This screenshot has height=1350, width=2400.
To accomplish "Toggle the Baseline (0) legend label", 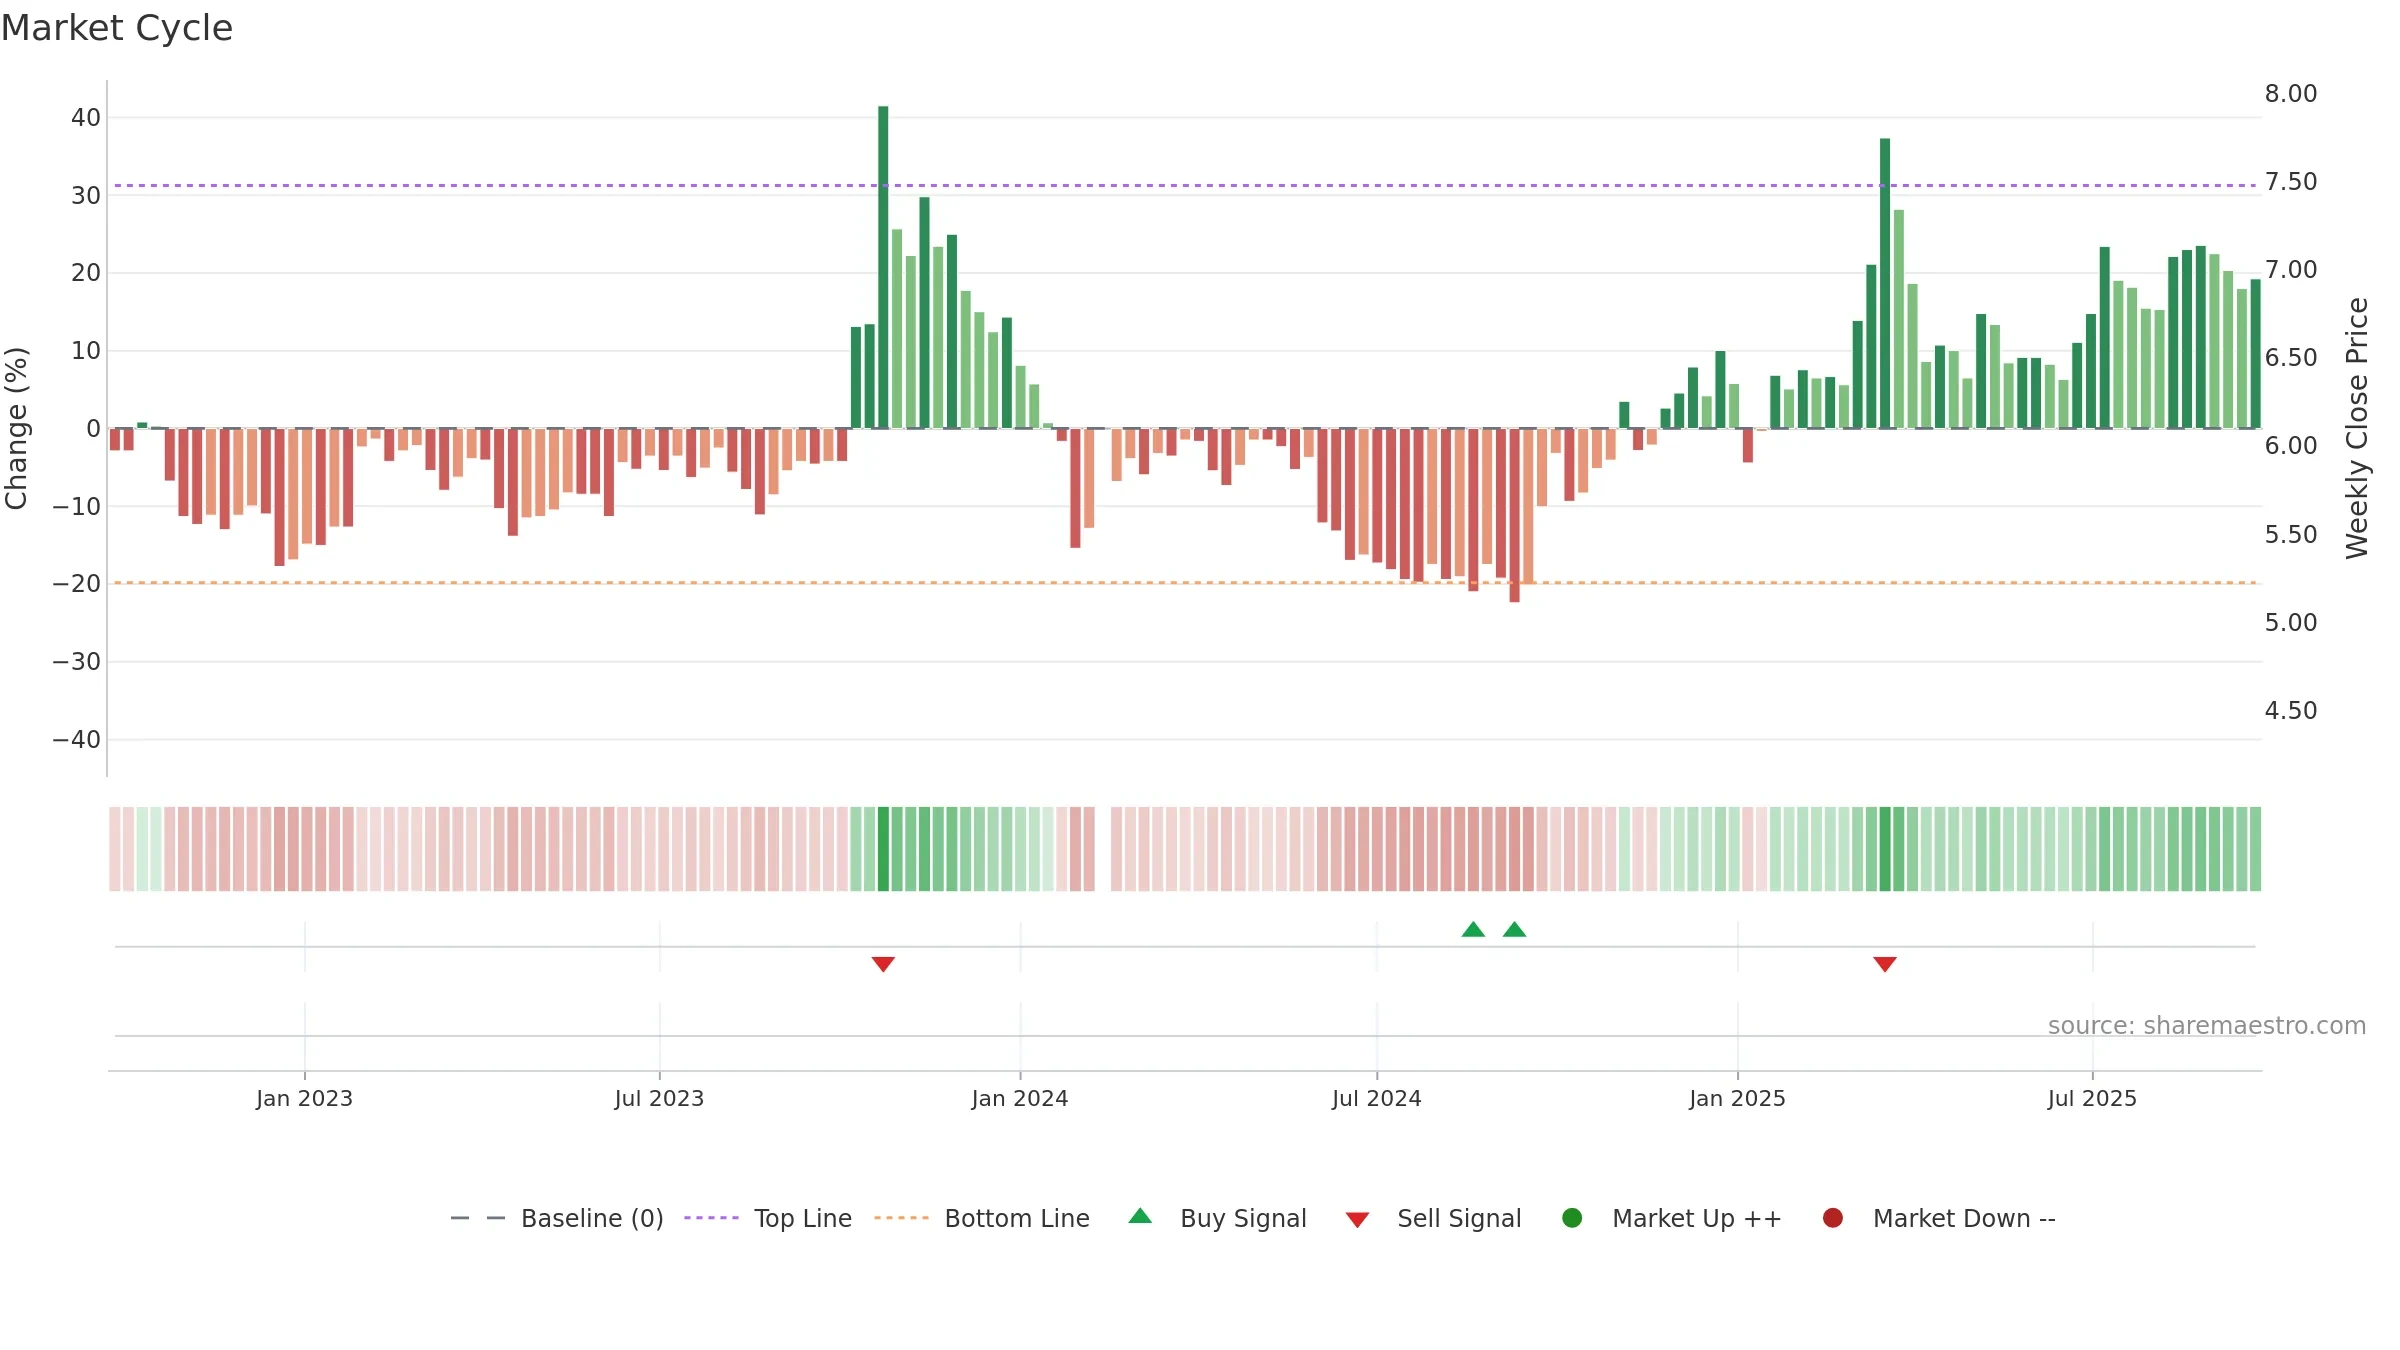I will point(592,1218).
